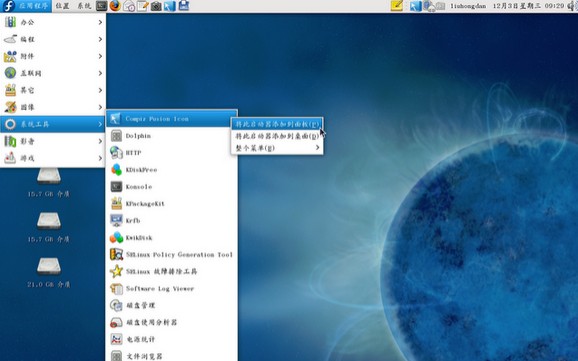
Task: Click the Krfb text label
Action: coord(133,221)
